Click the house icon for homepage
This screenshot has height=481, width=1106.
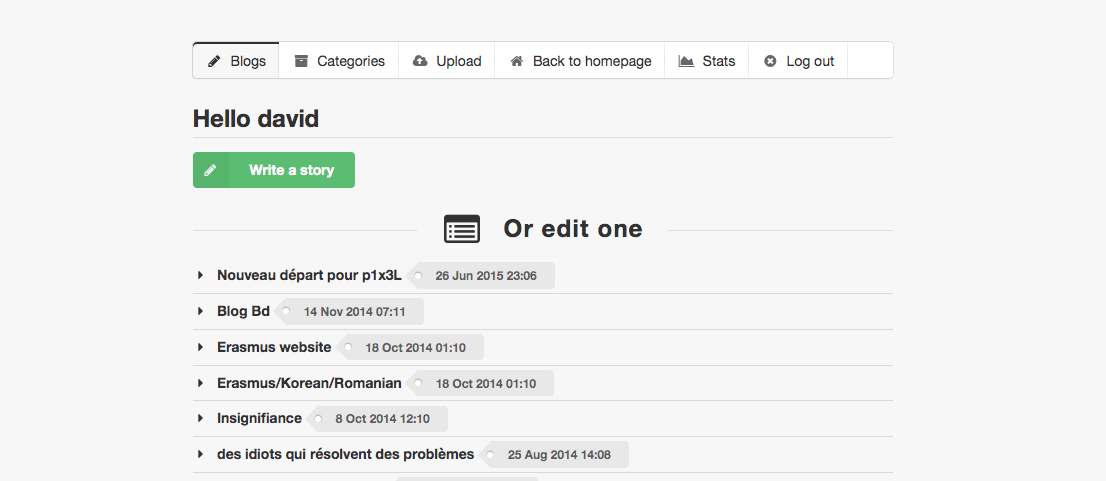(517, 61)
